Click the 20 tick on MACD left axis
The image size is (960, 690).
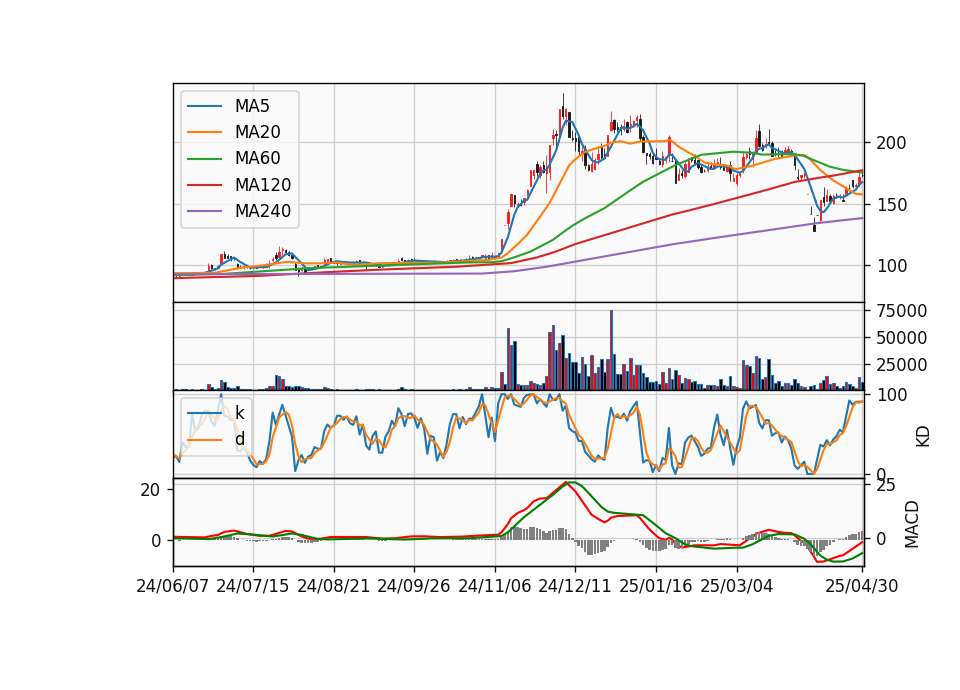pos(151,490)
